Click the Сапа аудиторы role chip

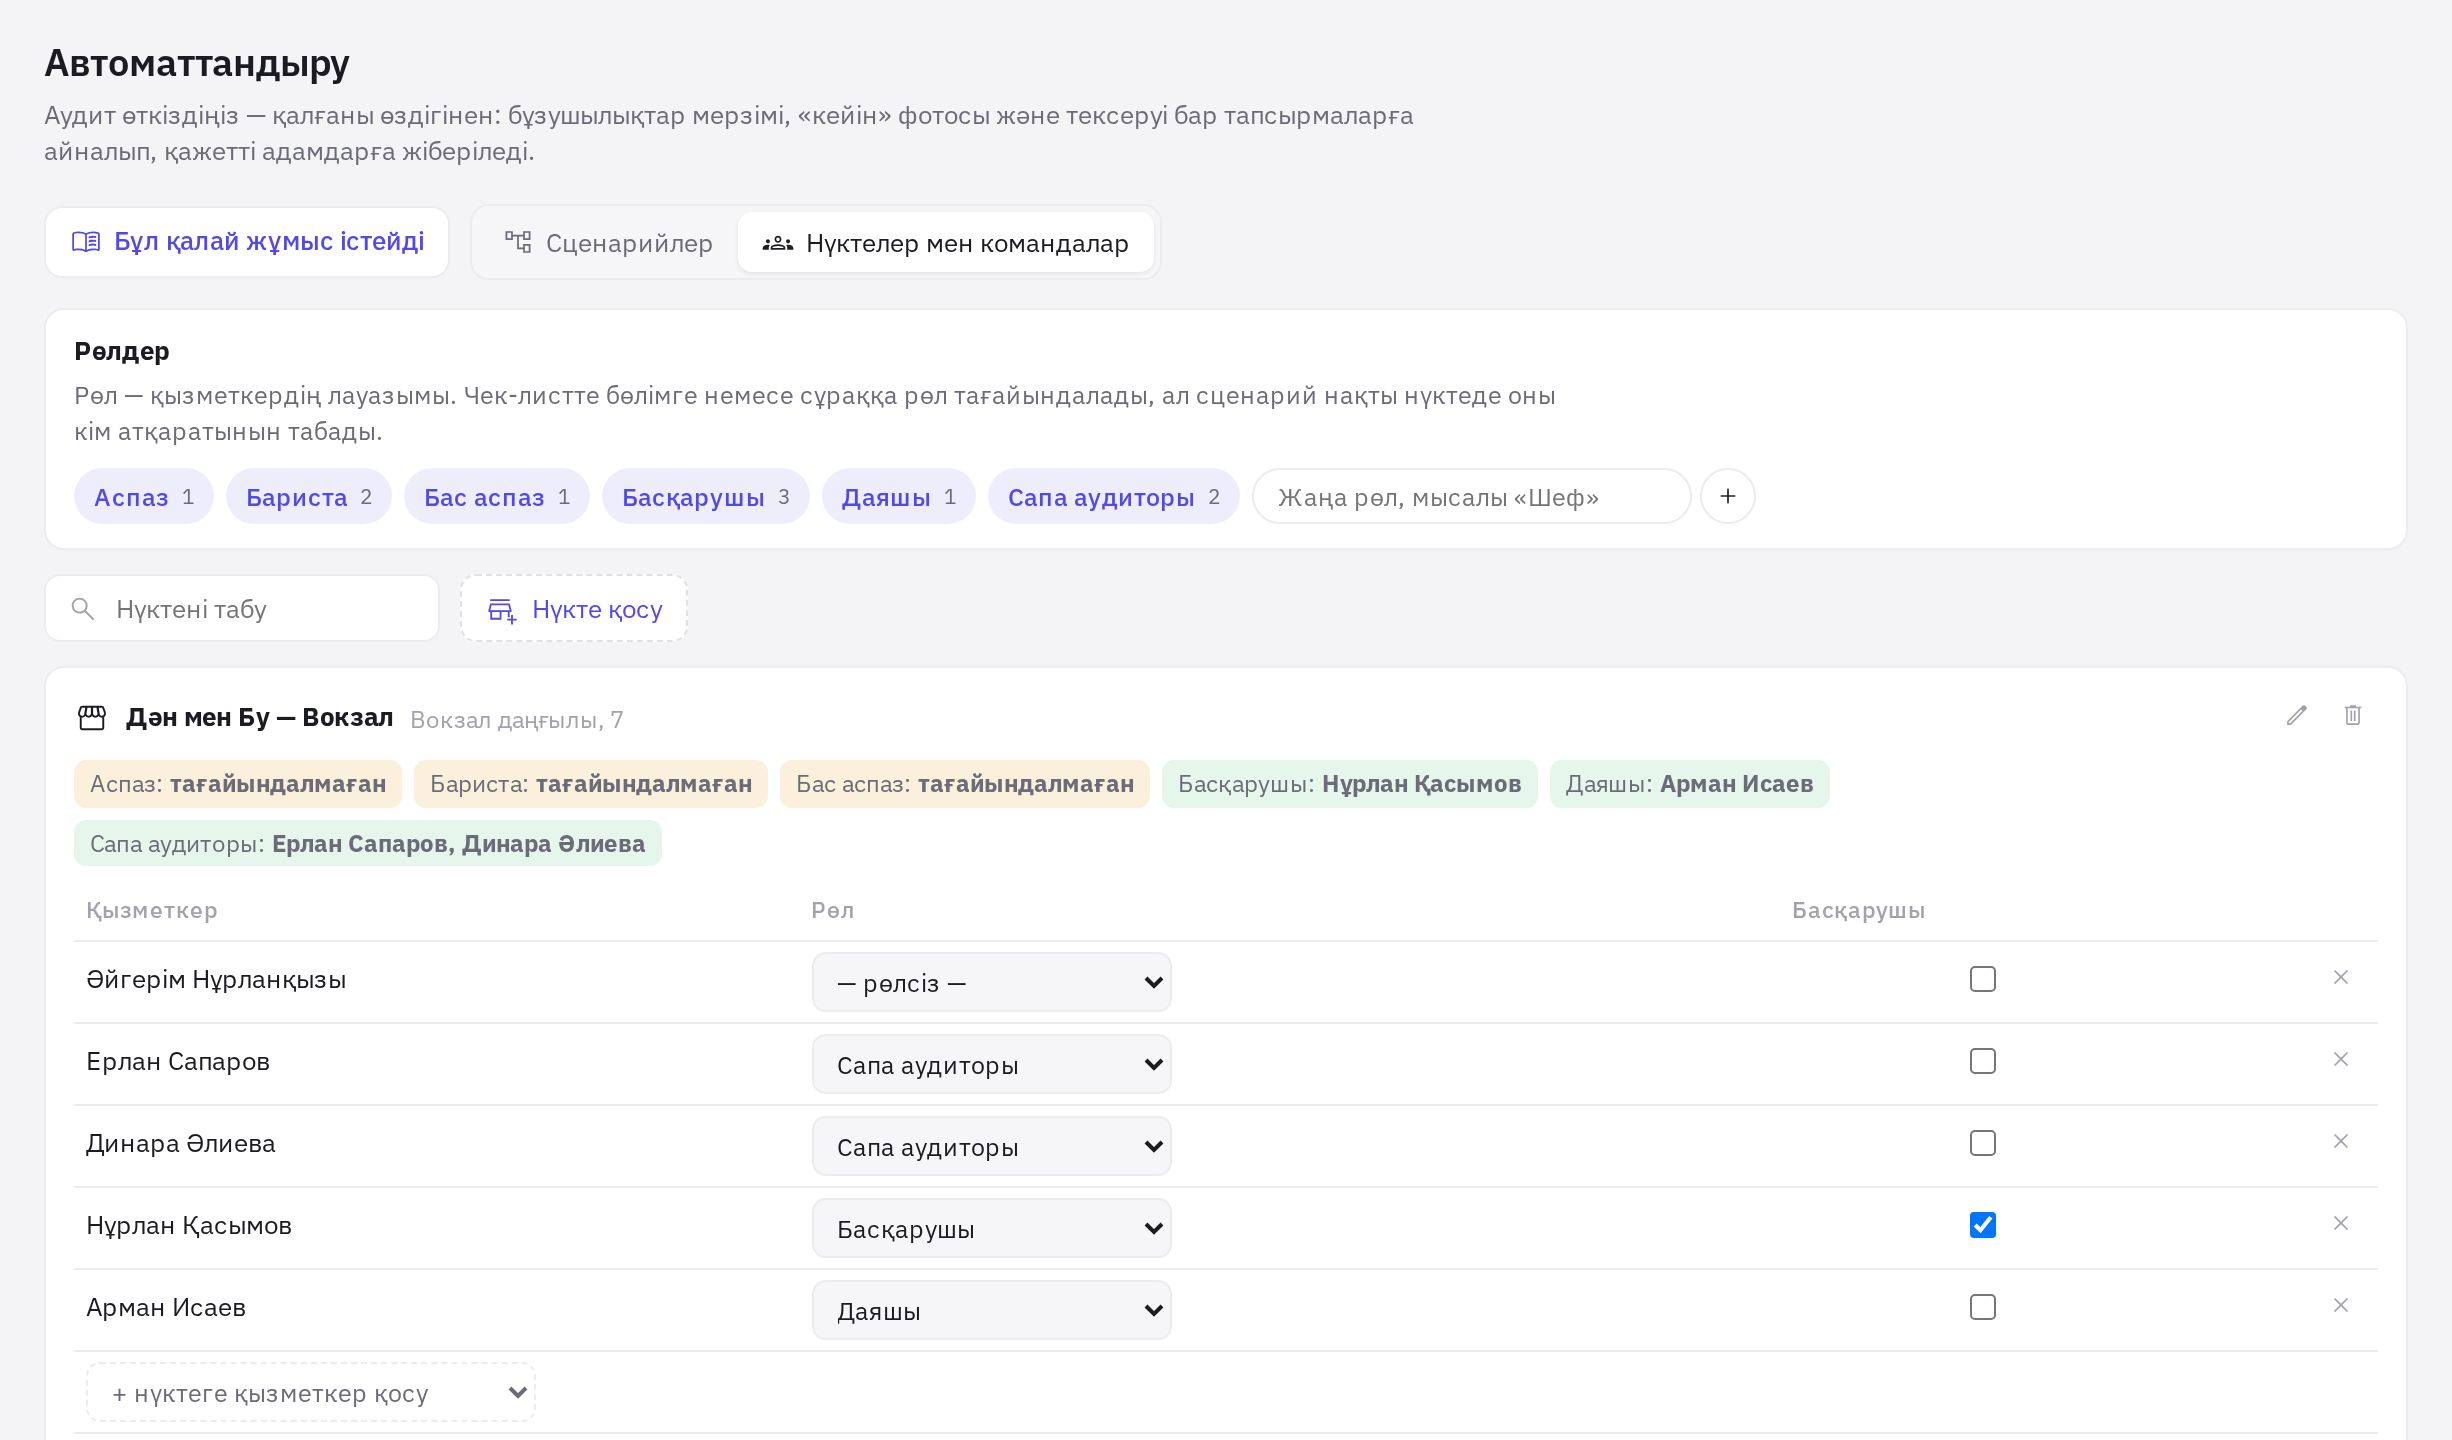1114,496
